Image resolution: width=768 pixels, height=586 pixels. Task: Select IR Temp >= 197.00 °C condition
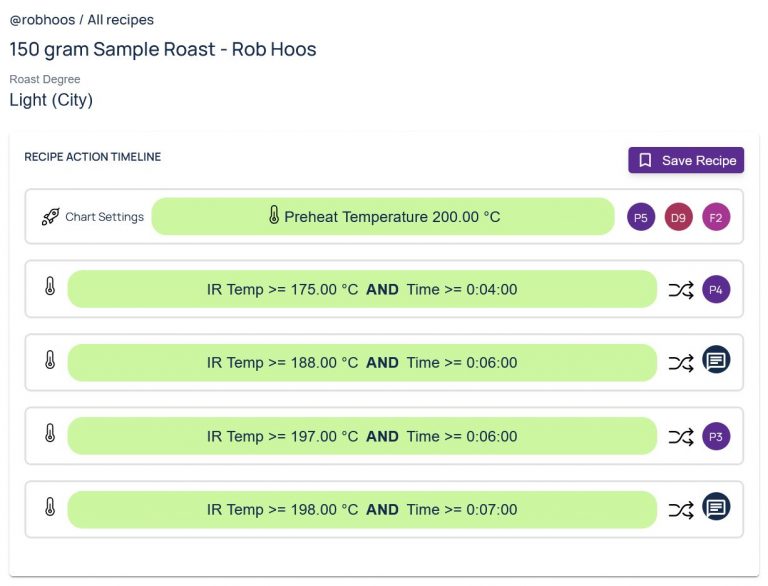(362, 436)
